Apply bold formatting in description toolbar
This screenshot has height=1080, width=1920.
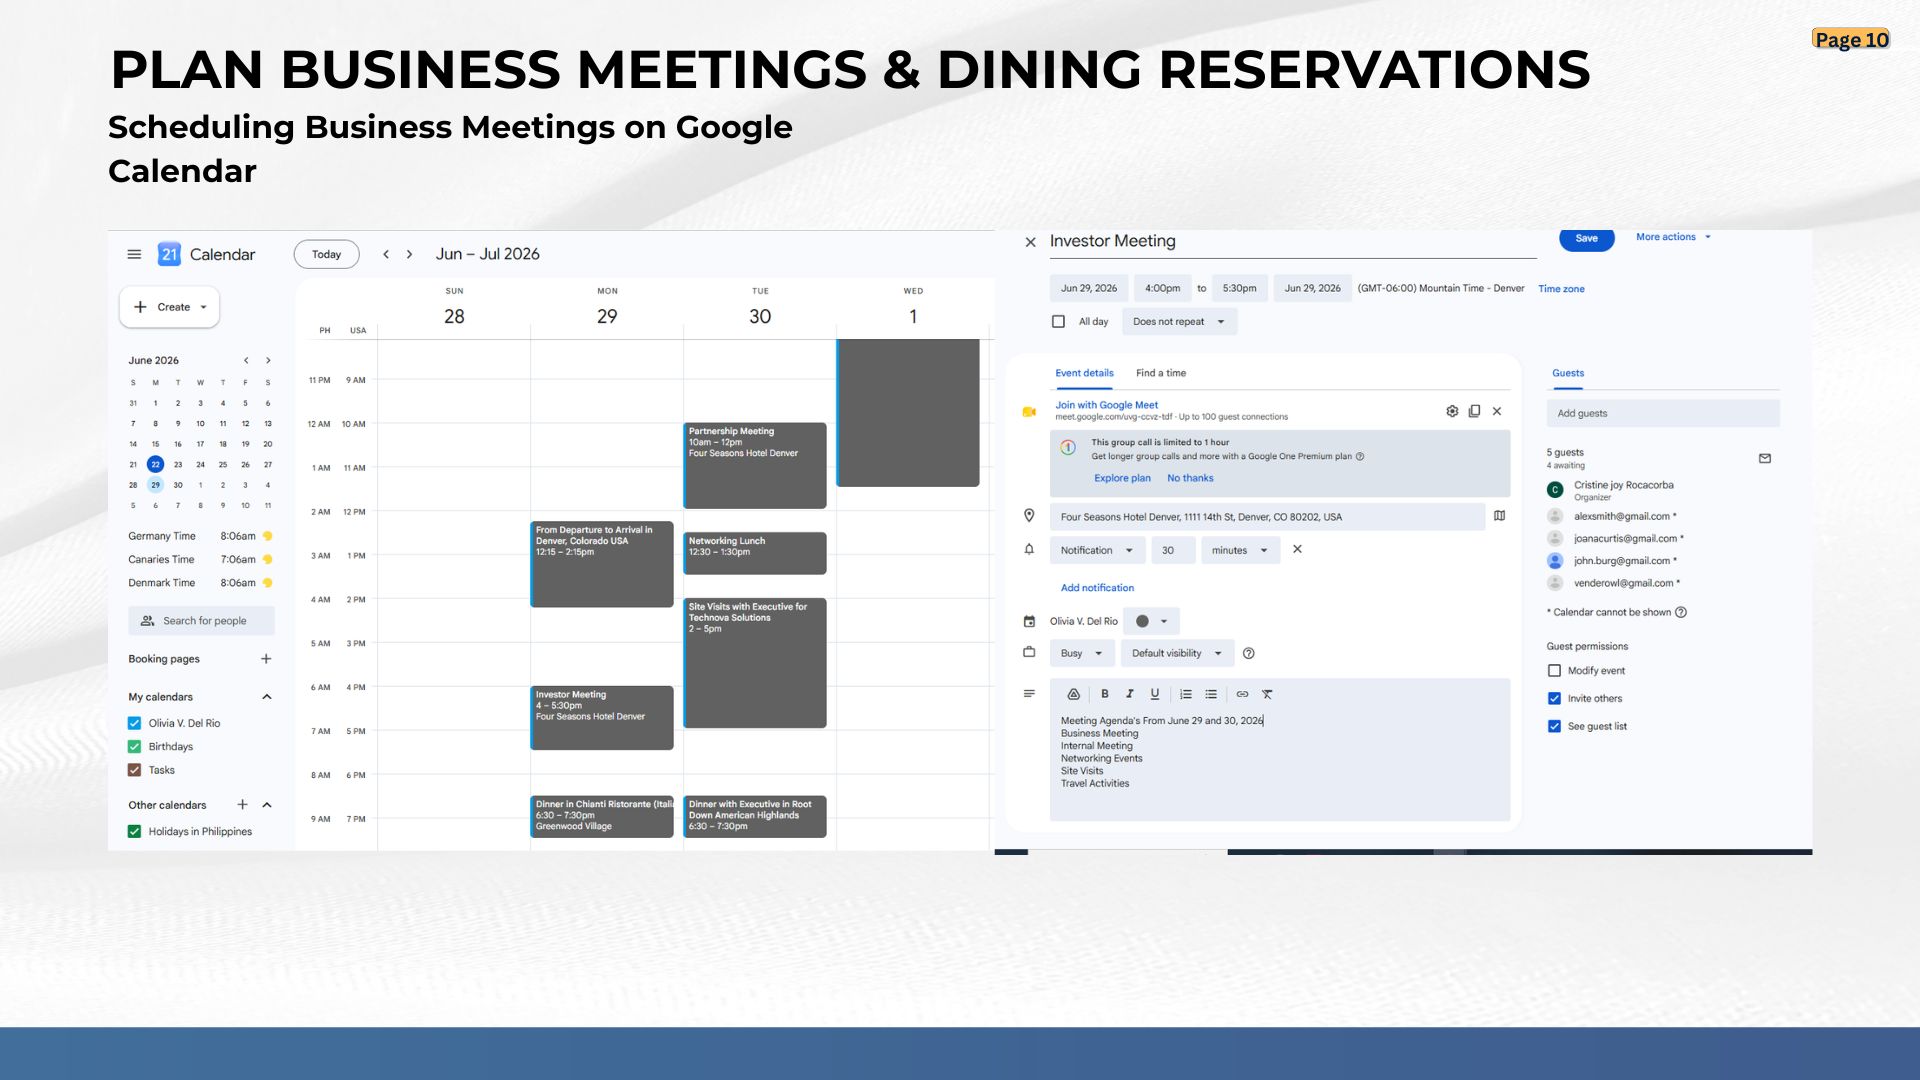point(1105,694)
